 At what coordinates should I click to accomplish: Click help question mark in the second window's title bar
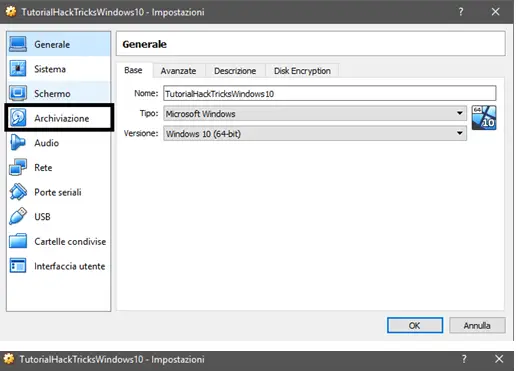pyautogui.click(x=464, y=359)
